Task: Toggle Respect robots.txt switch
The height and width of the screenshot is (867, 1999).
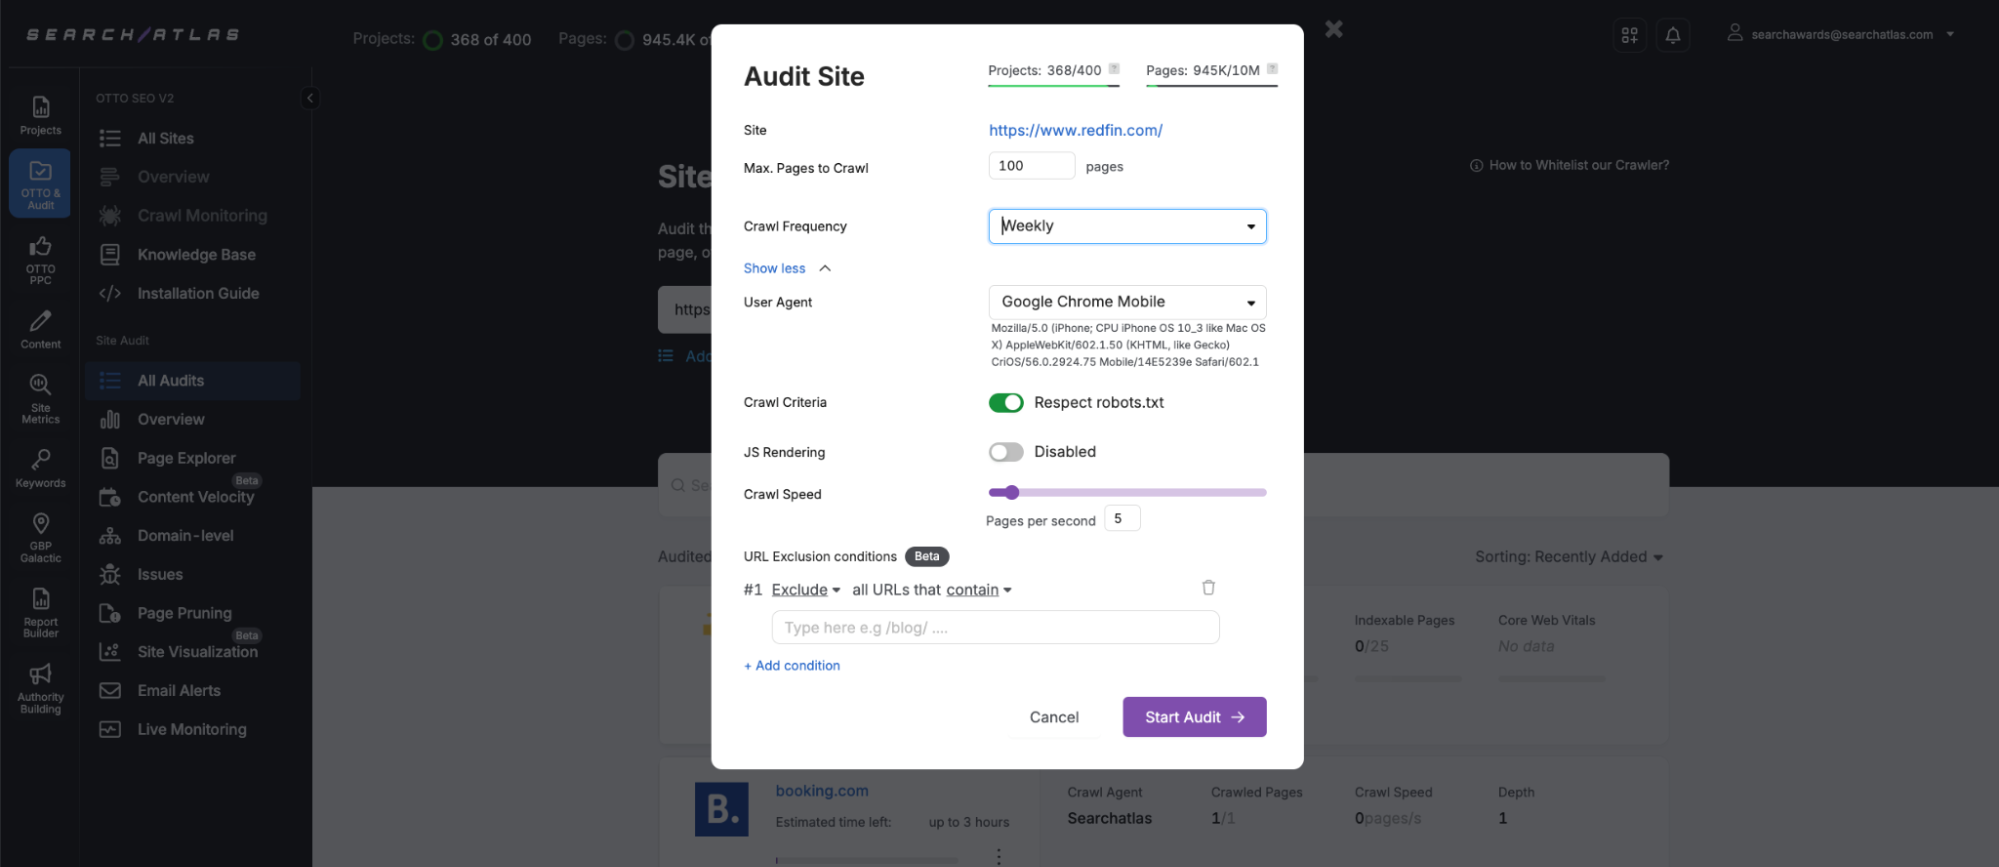Action: click(x=1006, y=402)
